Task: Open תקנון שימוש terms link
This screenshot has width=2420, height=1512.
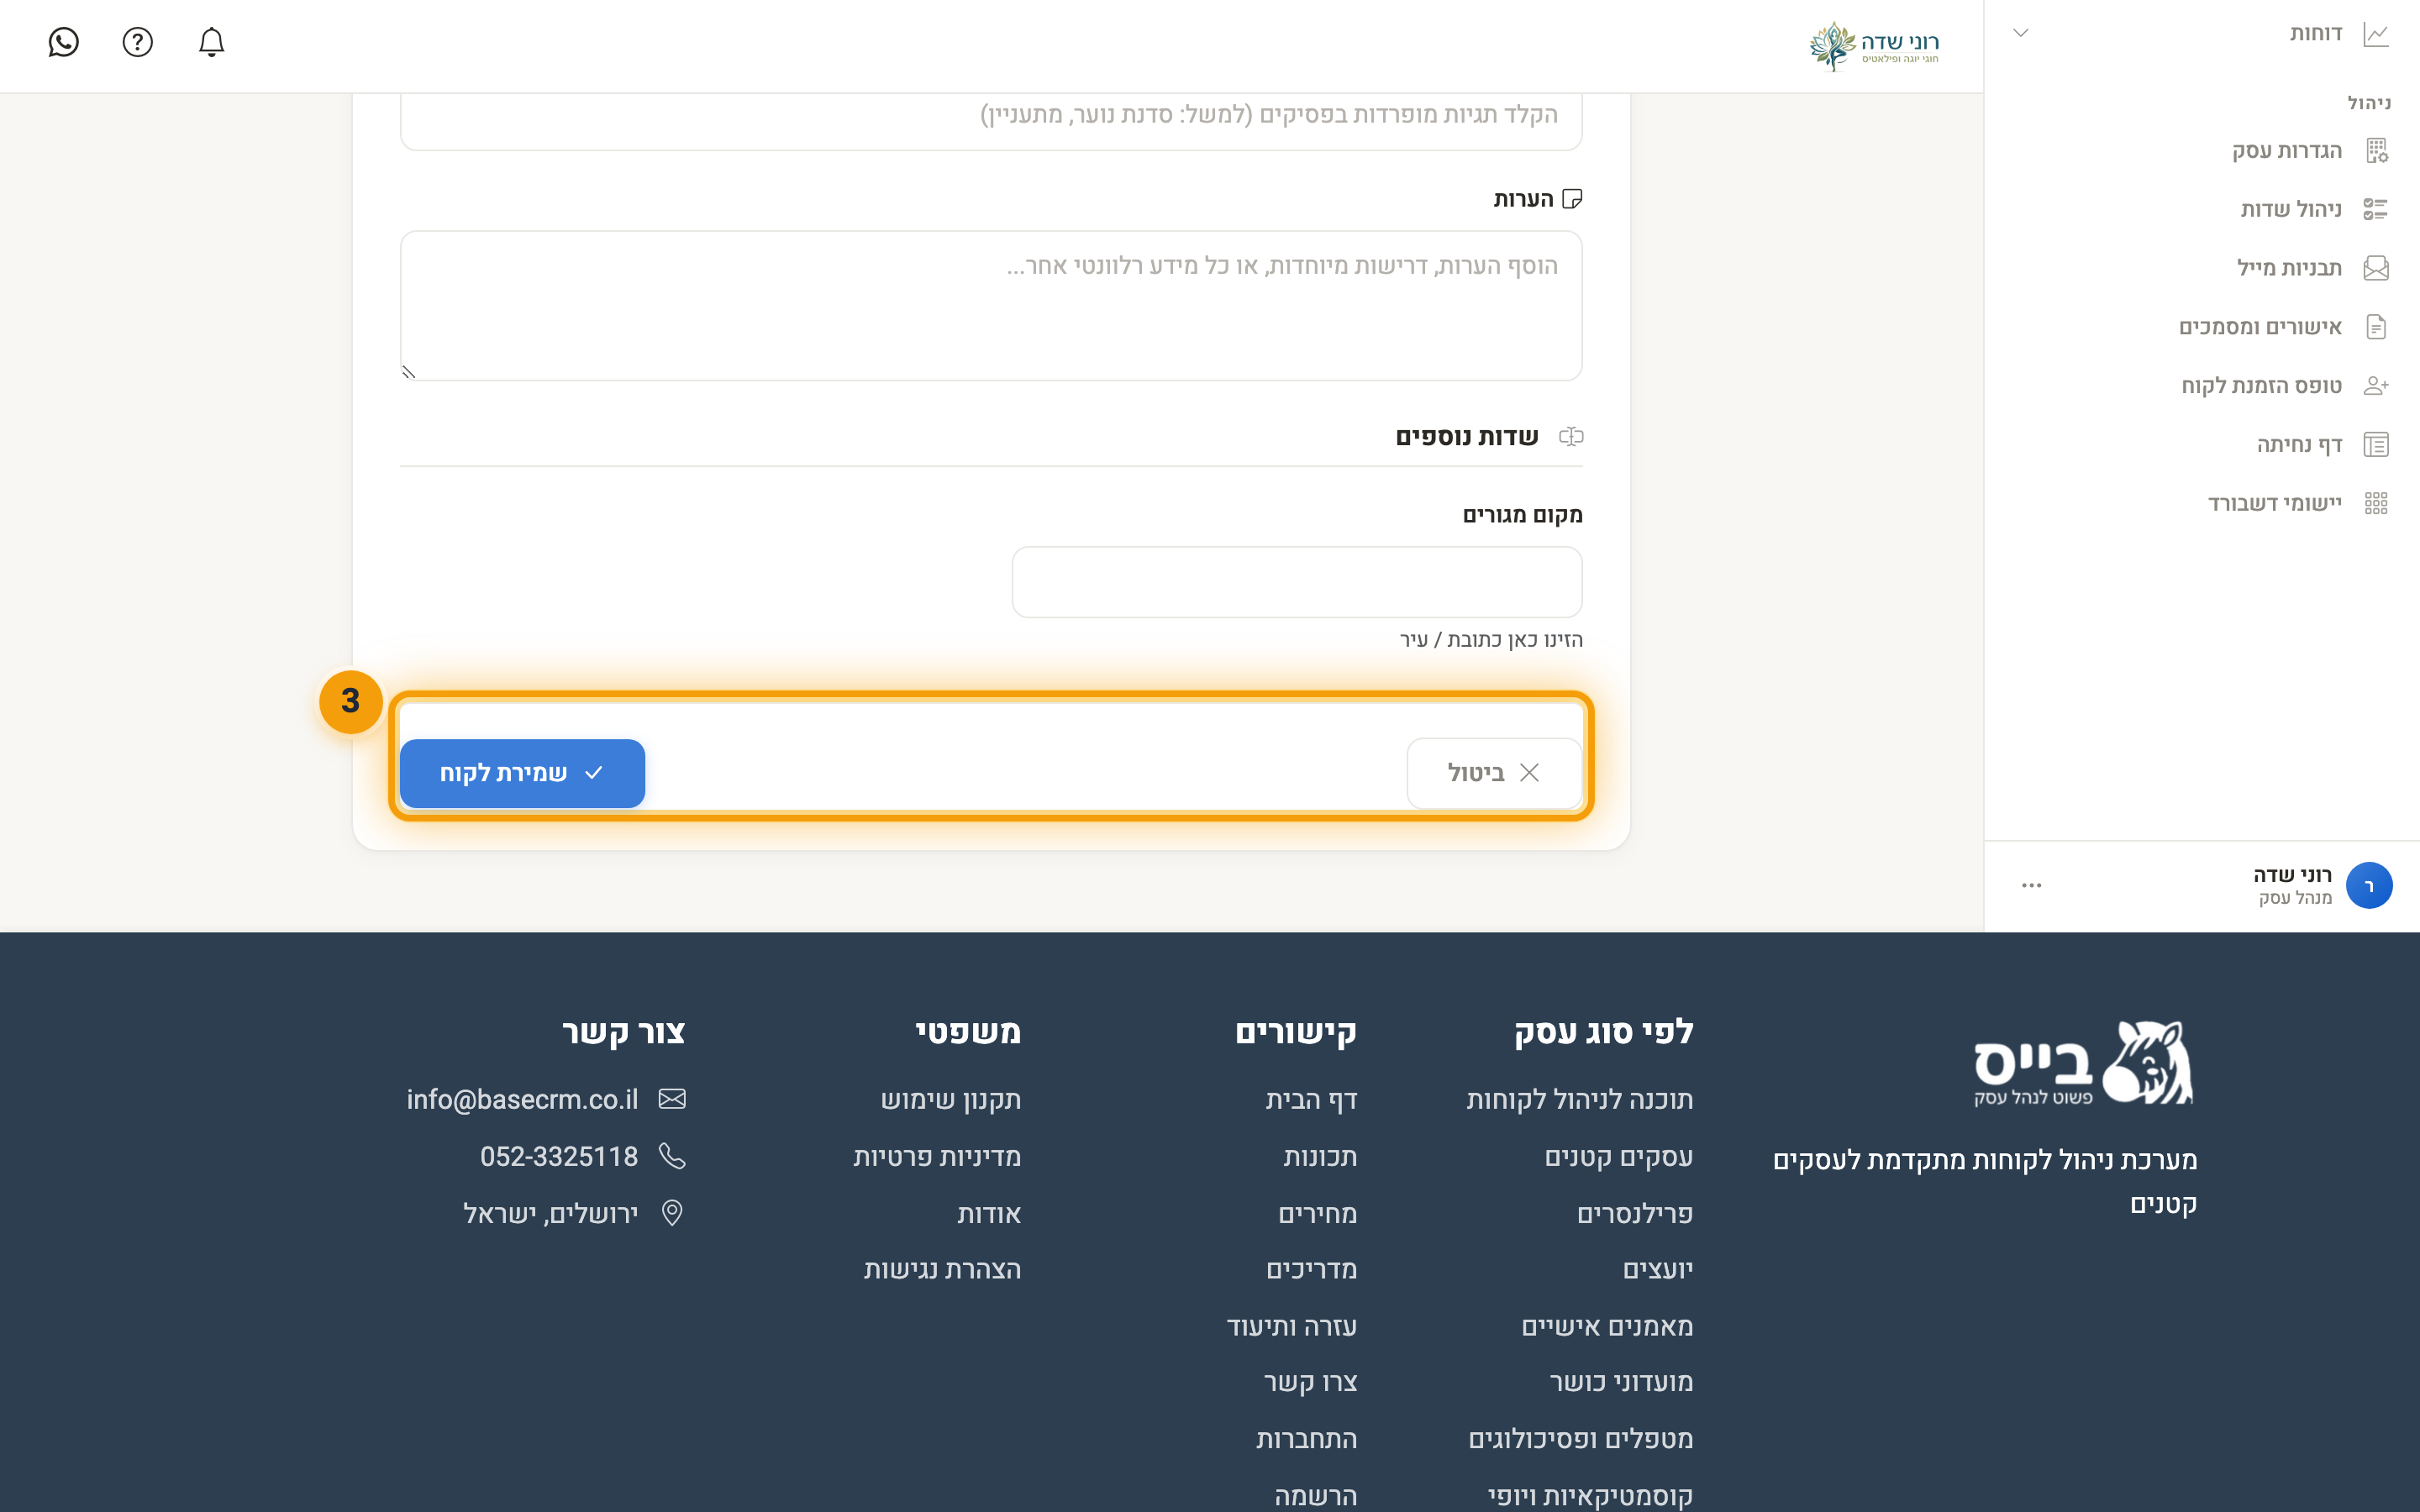Action: (x=950, y=1099)
